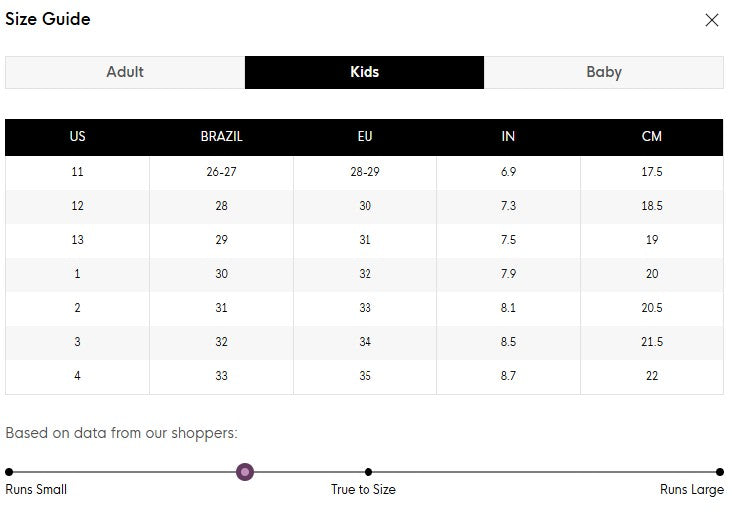Switch to the Adult size tab
The height and width of the screenshot is (525, 738).
point(125,72)
